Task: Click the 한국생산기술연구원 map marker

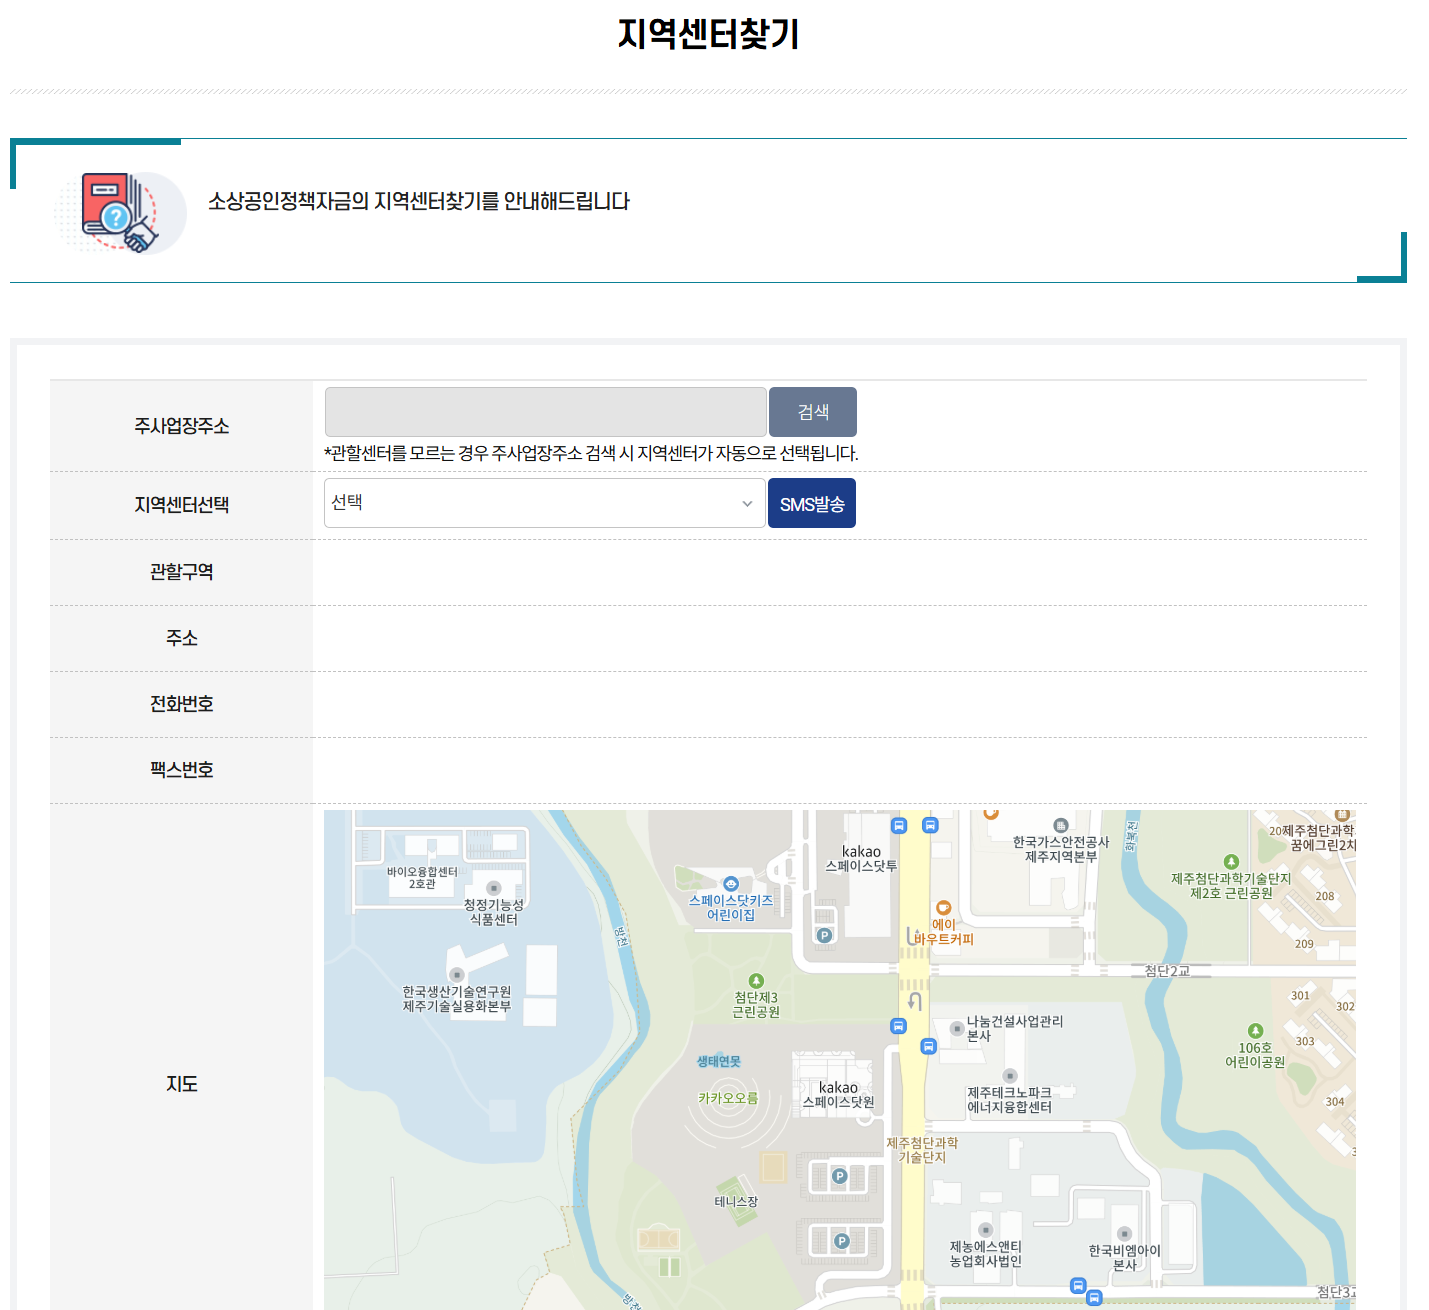Action: click(457, 975)
